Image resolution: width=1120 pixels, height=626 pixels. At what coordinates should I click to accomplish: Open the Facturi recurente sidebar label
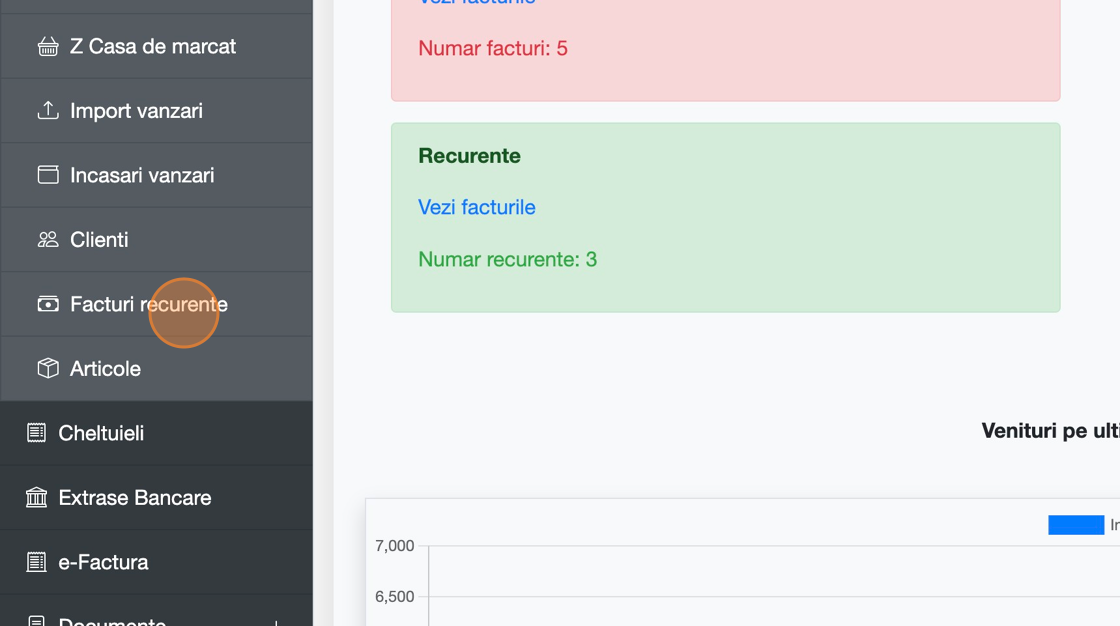pyautogui.click(x=148, y=304)
